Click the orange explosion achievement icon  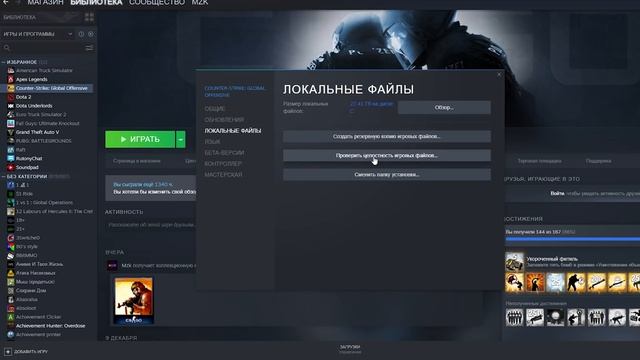click(535, 282)
